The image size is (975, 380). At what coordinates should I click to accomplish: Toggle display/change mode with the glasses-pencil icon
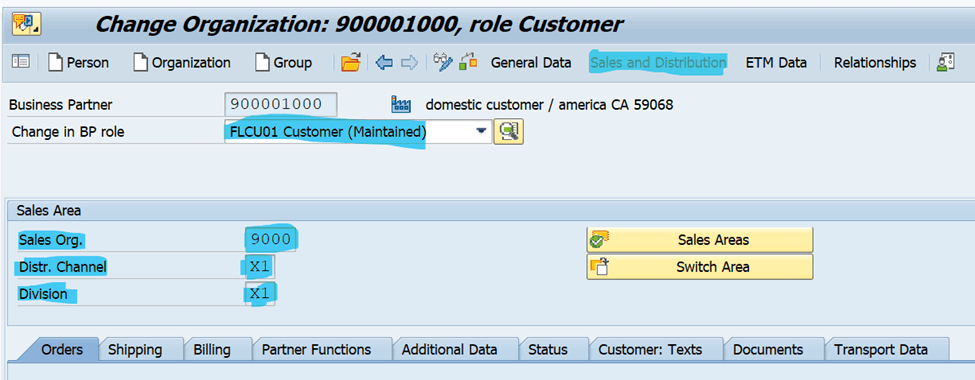coord(443,63)
